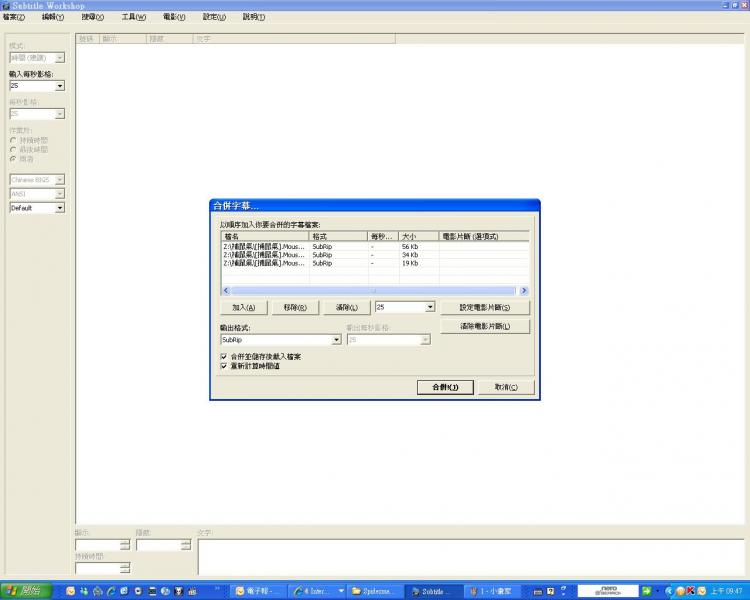The width and height of the screenshot is (750, 600).
Task: Click the 隱藏 time stepper at bottom
Action: click(186, 544)
